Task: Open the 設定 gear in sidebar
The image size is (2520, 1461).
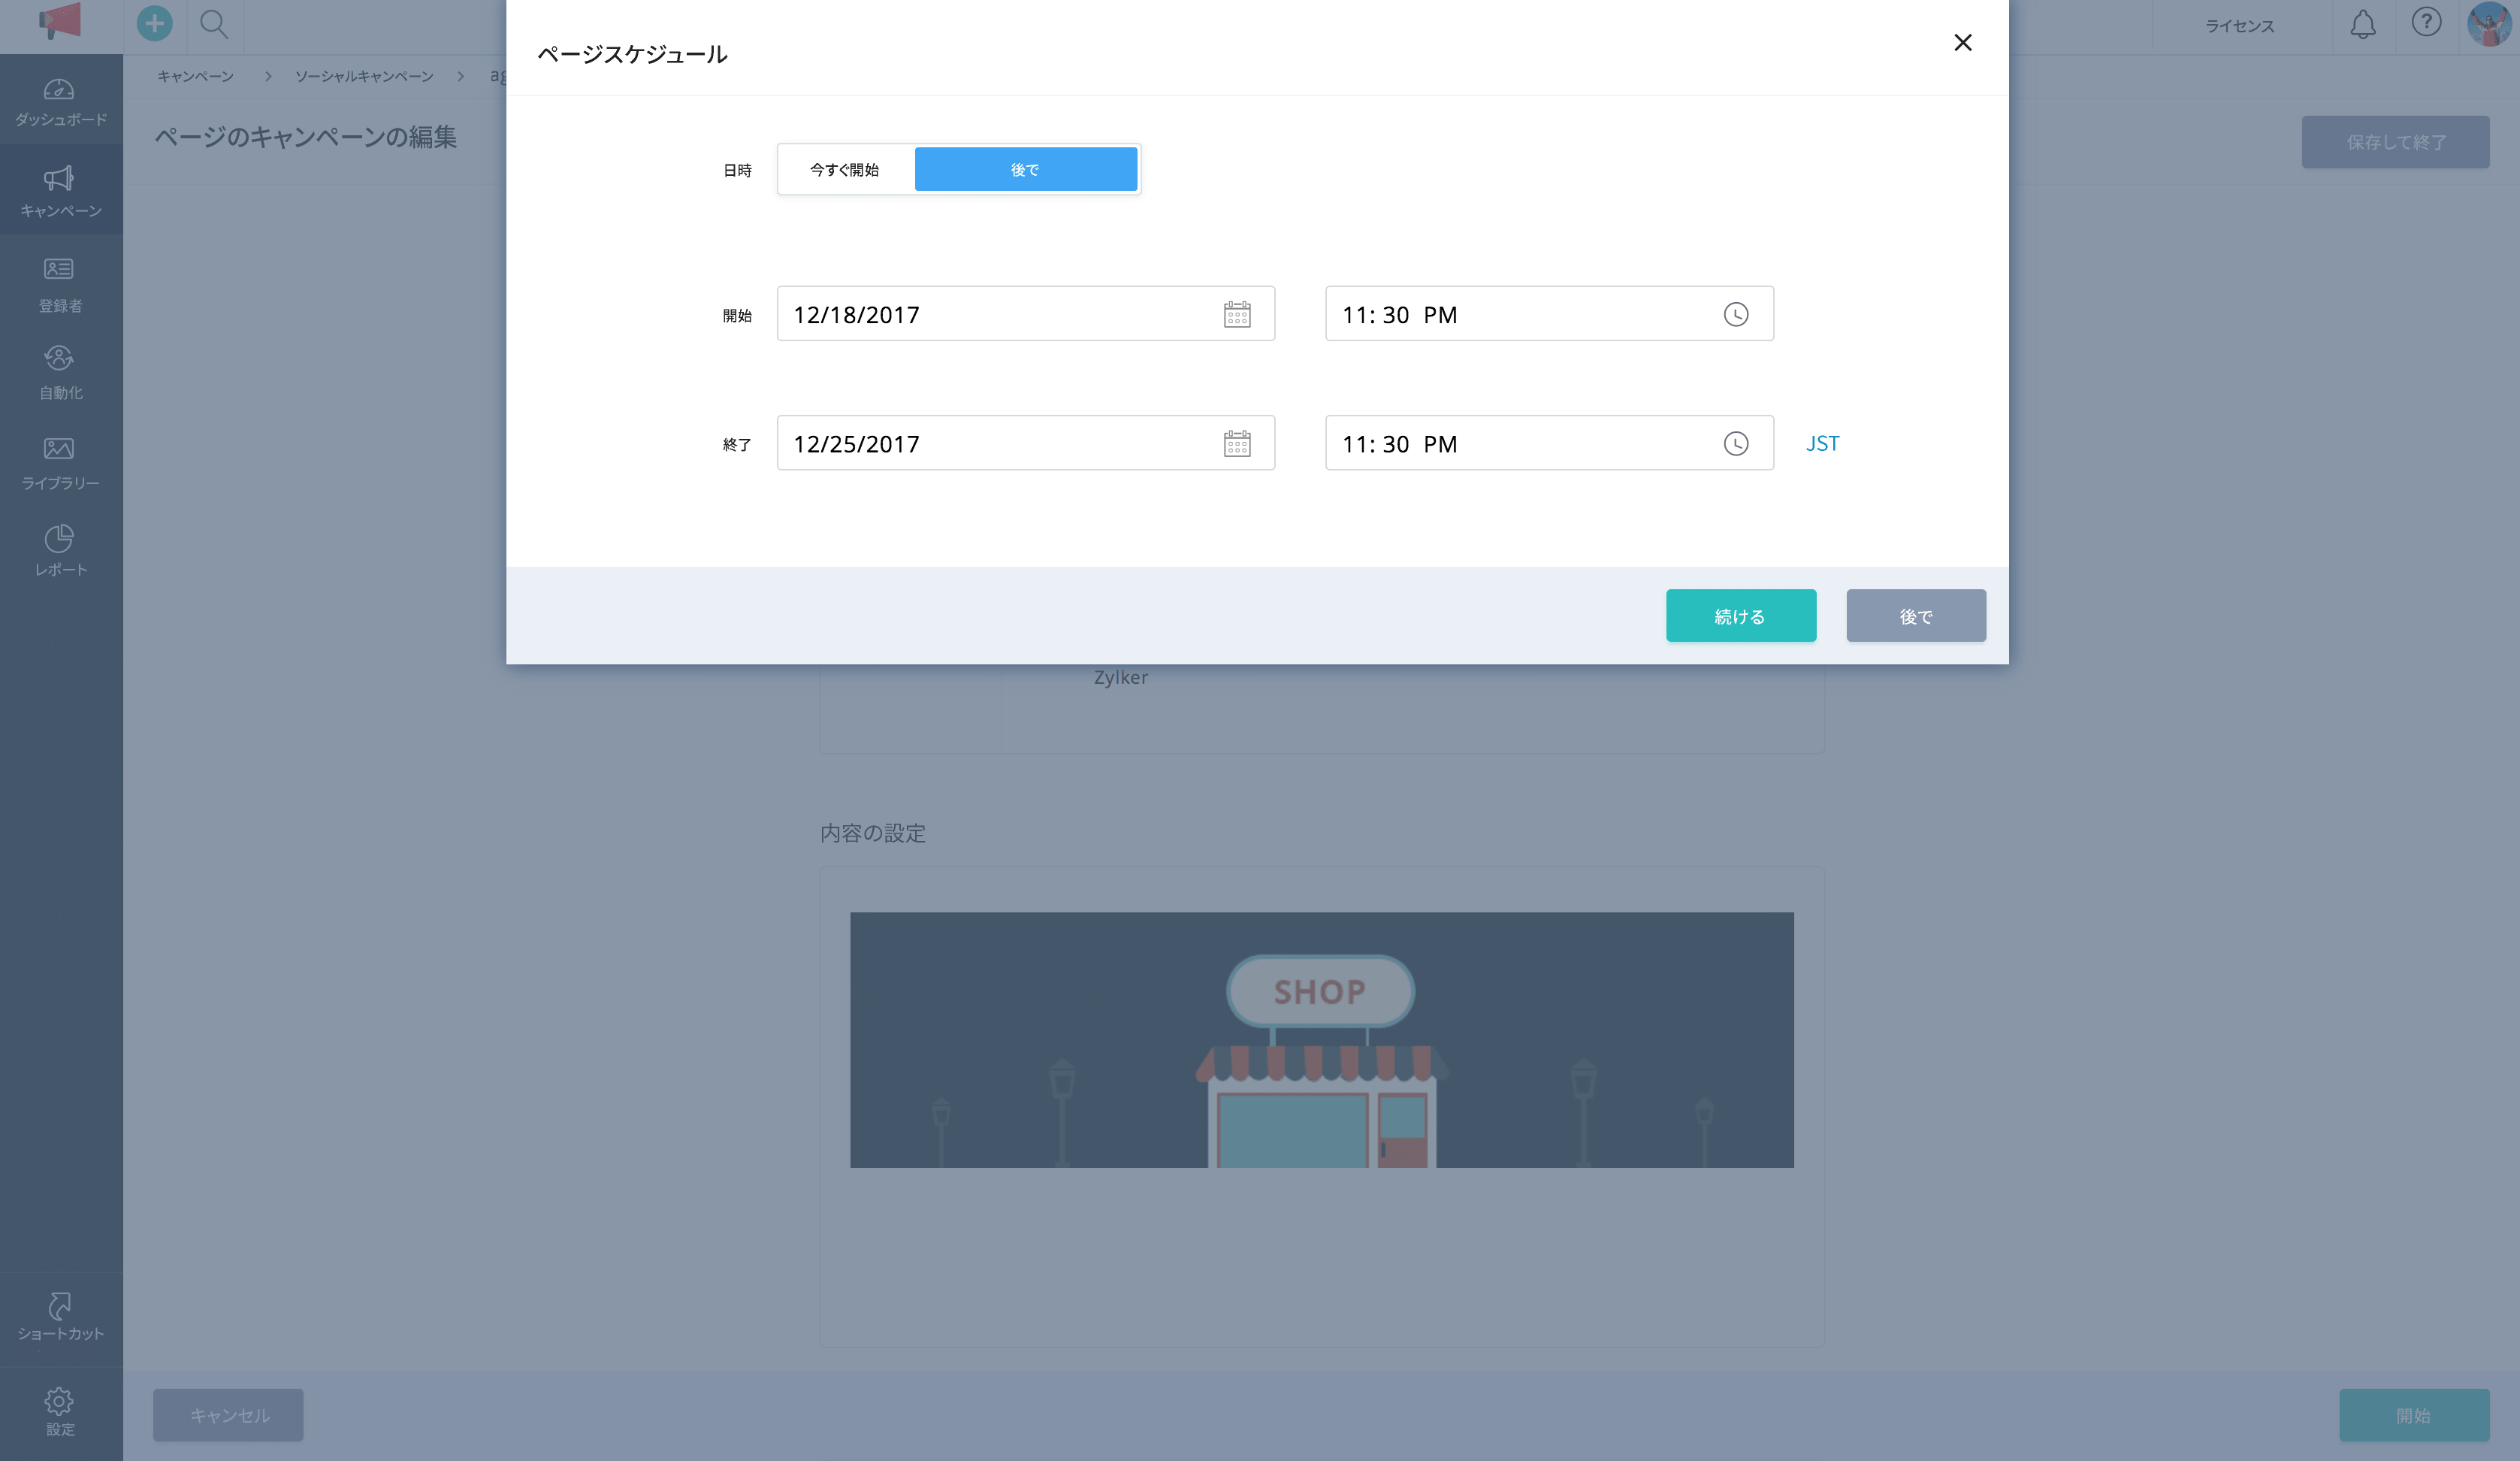Action: pyautogui.click(x=60, y=1411)
